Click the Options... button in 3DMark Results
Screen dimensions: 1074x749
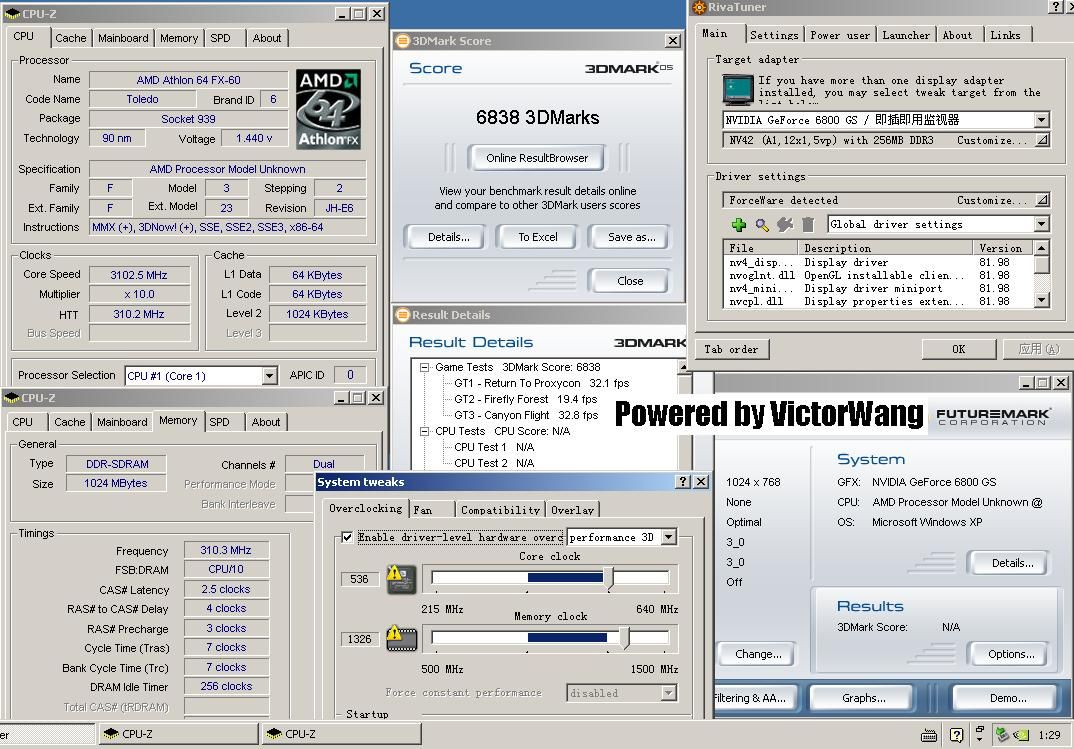point(1011,655)
